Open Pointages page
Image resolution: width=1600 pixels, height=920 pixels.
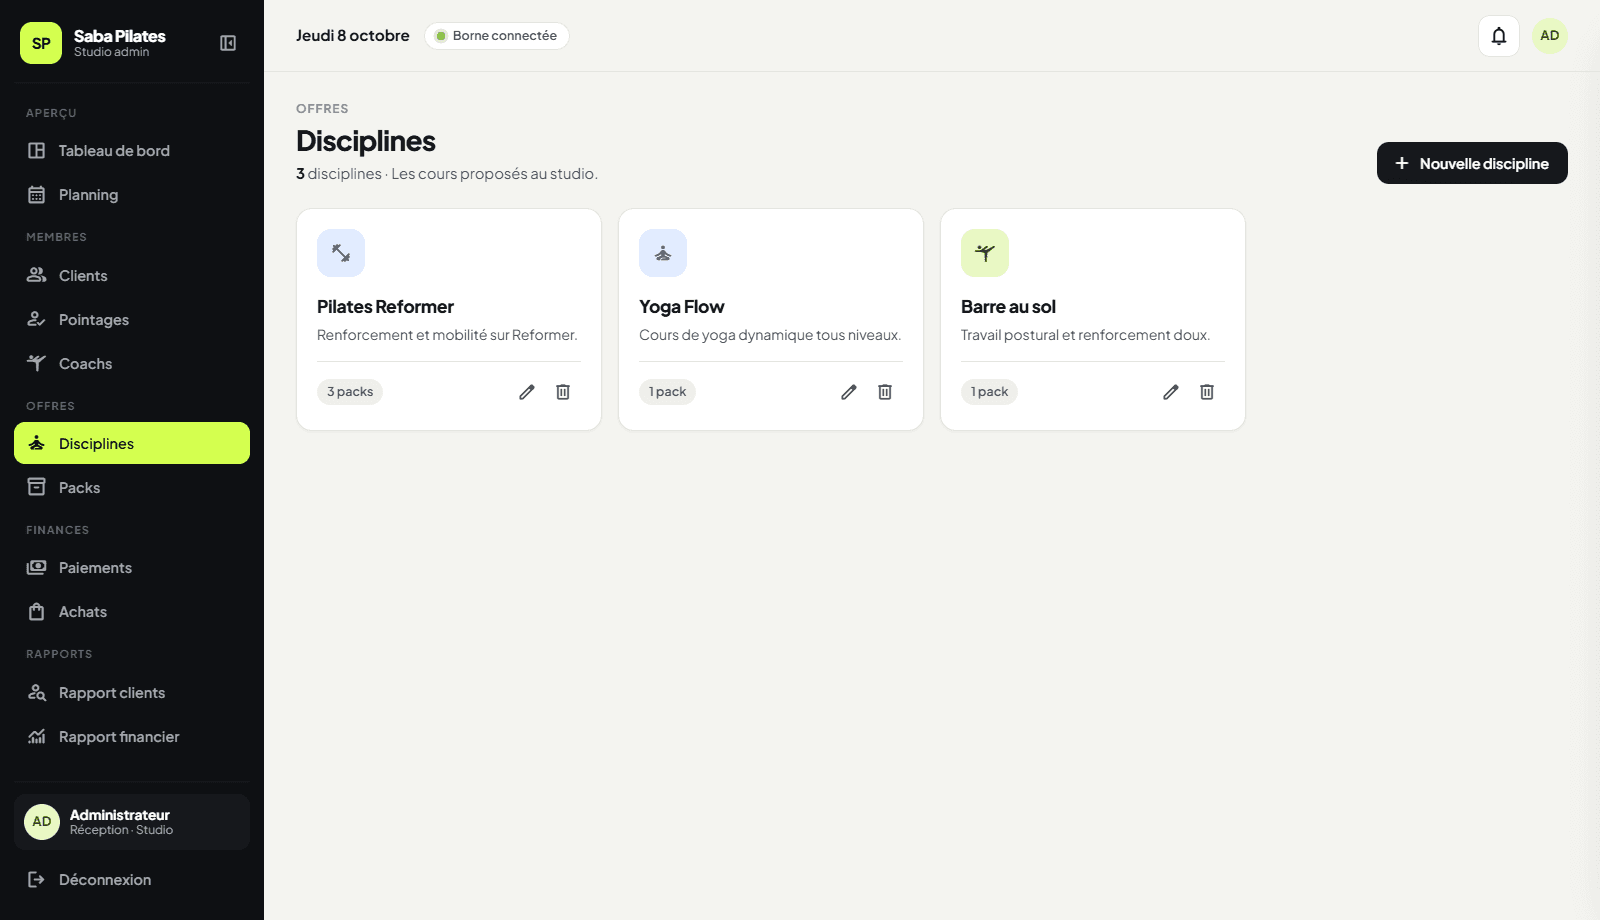pos(132,320)
